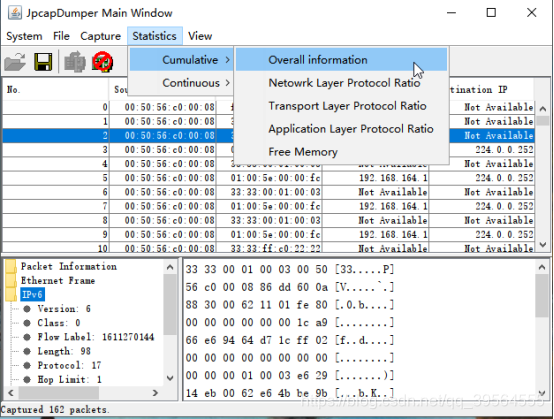Click the Java app icon in title bar
Image resolution: width=554 pixels, height=419 pixels.
point(14,13)
